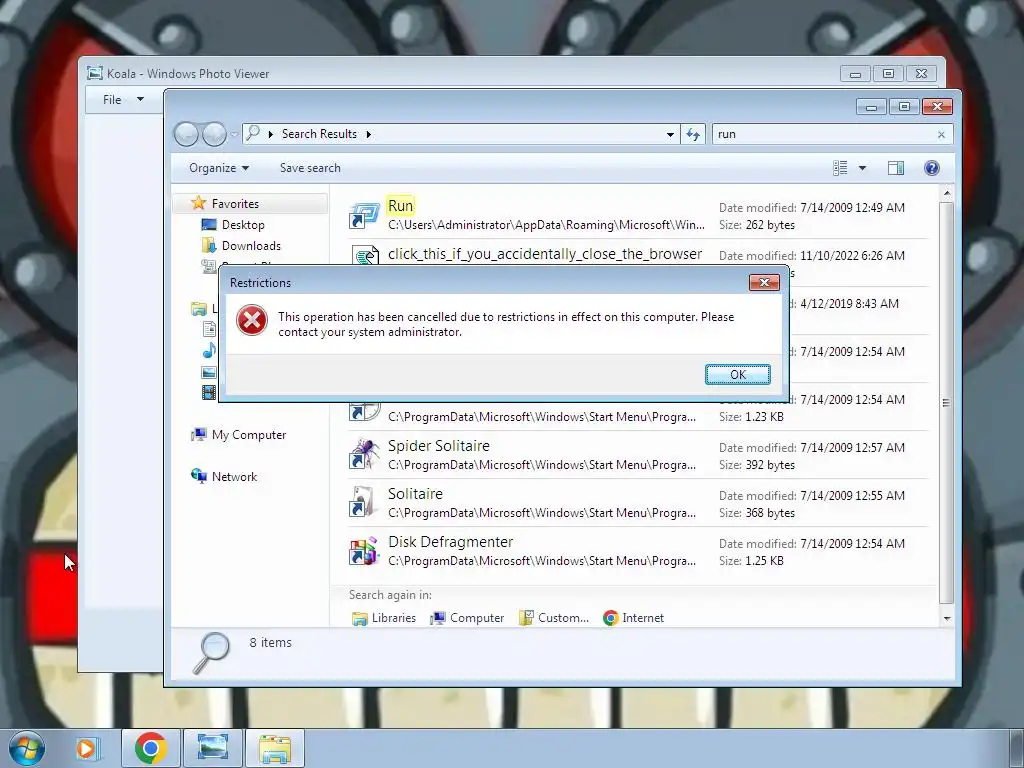
Task: Switch to Photo Viewer from the taskbar
Action: click(213, 748)
